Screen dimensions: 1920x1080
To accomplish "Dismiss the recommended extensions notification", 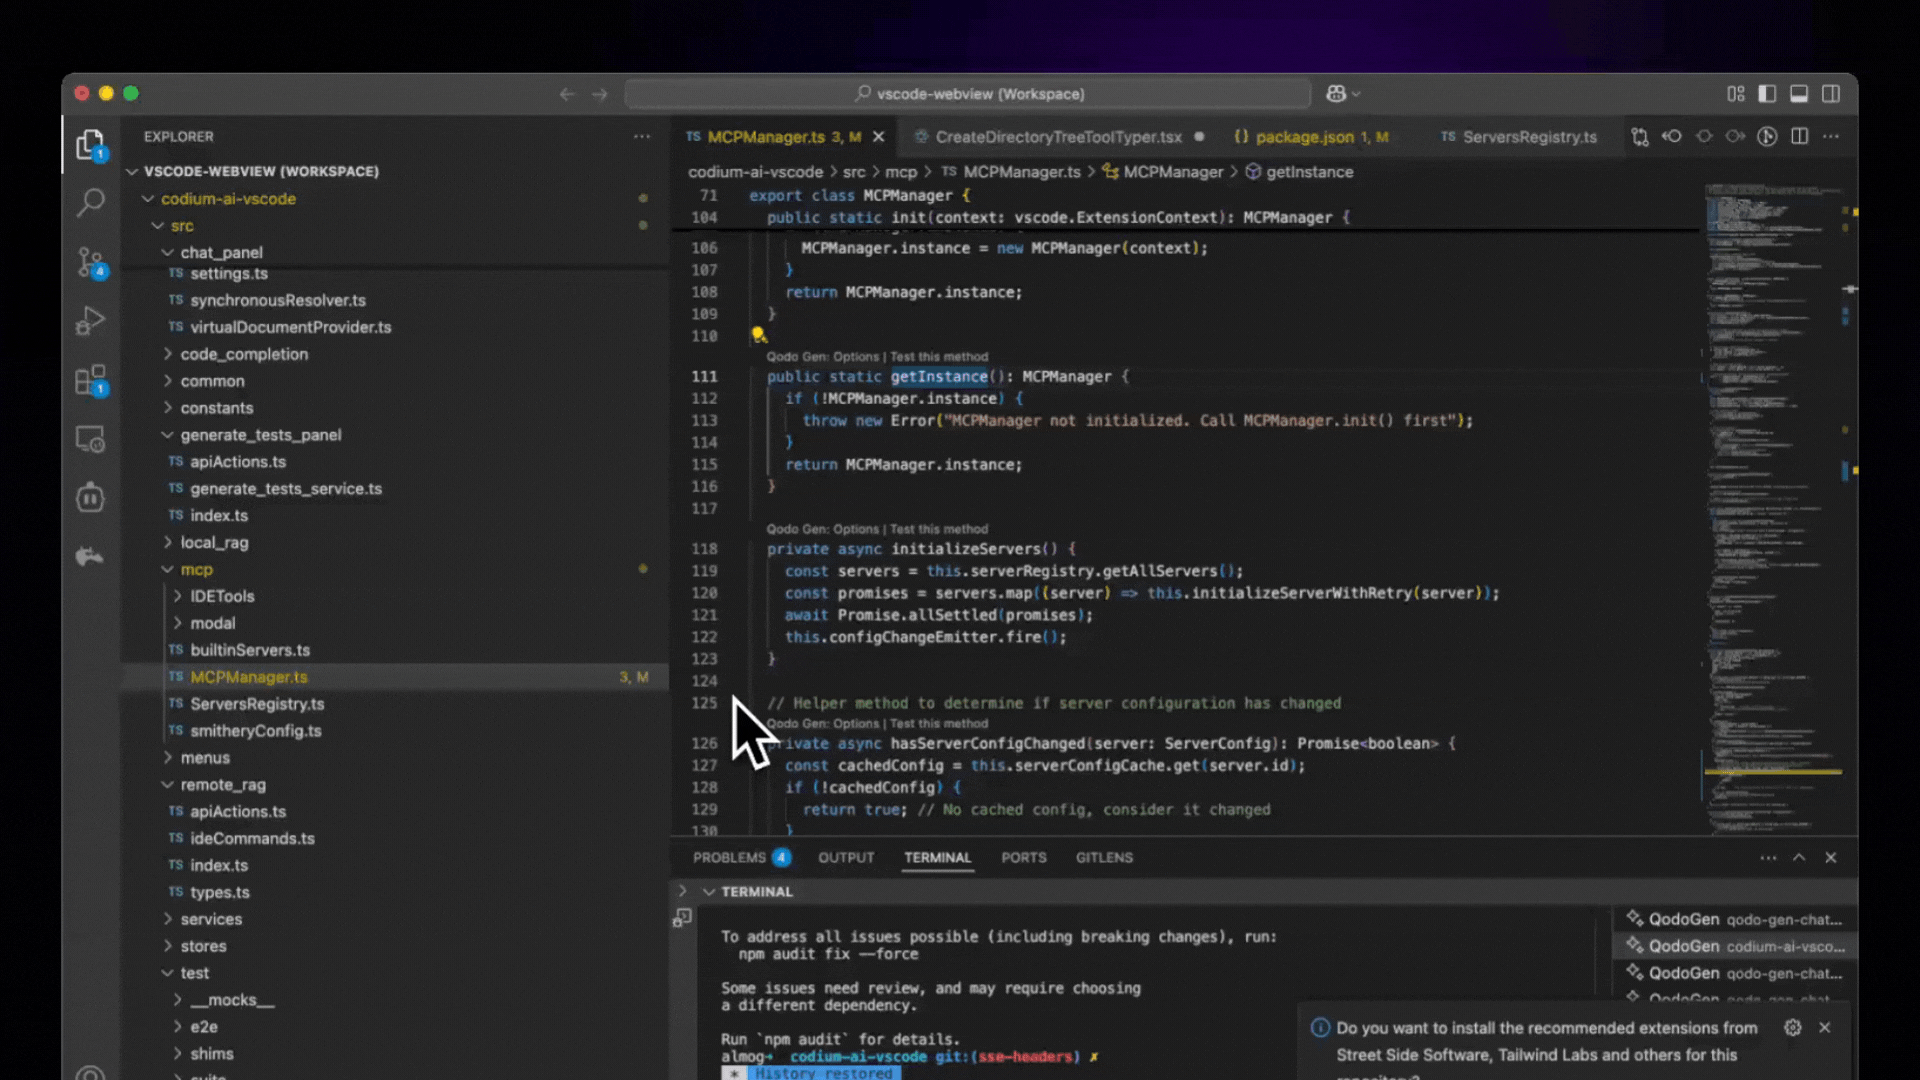I will (x=1825, y=1028).
